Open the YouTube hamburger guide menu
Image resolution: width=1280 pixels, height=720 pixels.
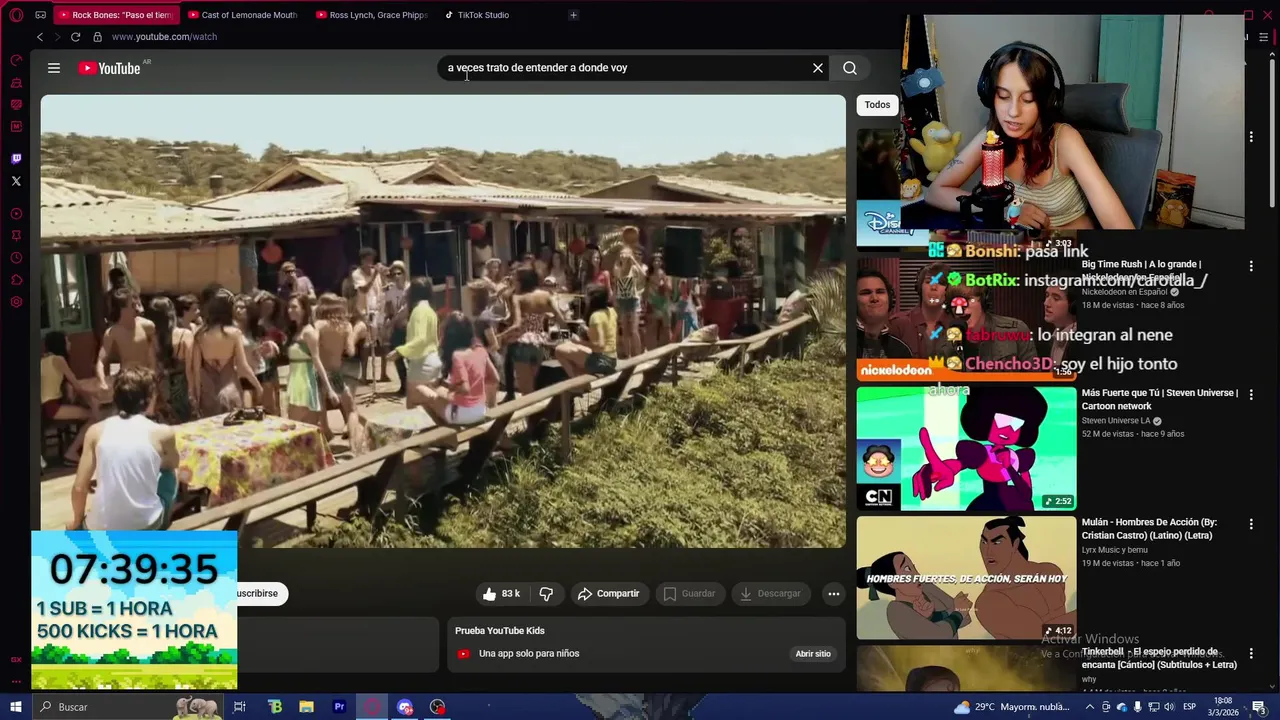coord(54,68)
